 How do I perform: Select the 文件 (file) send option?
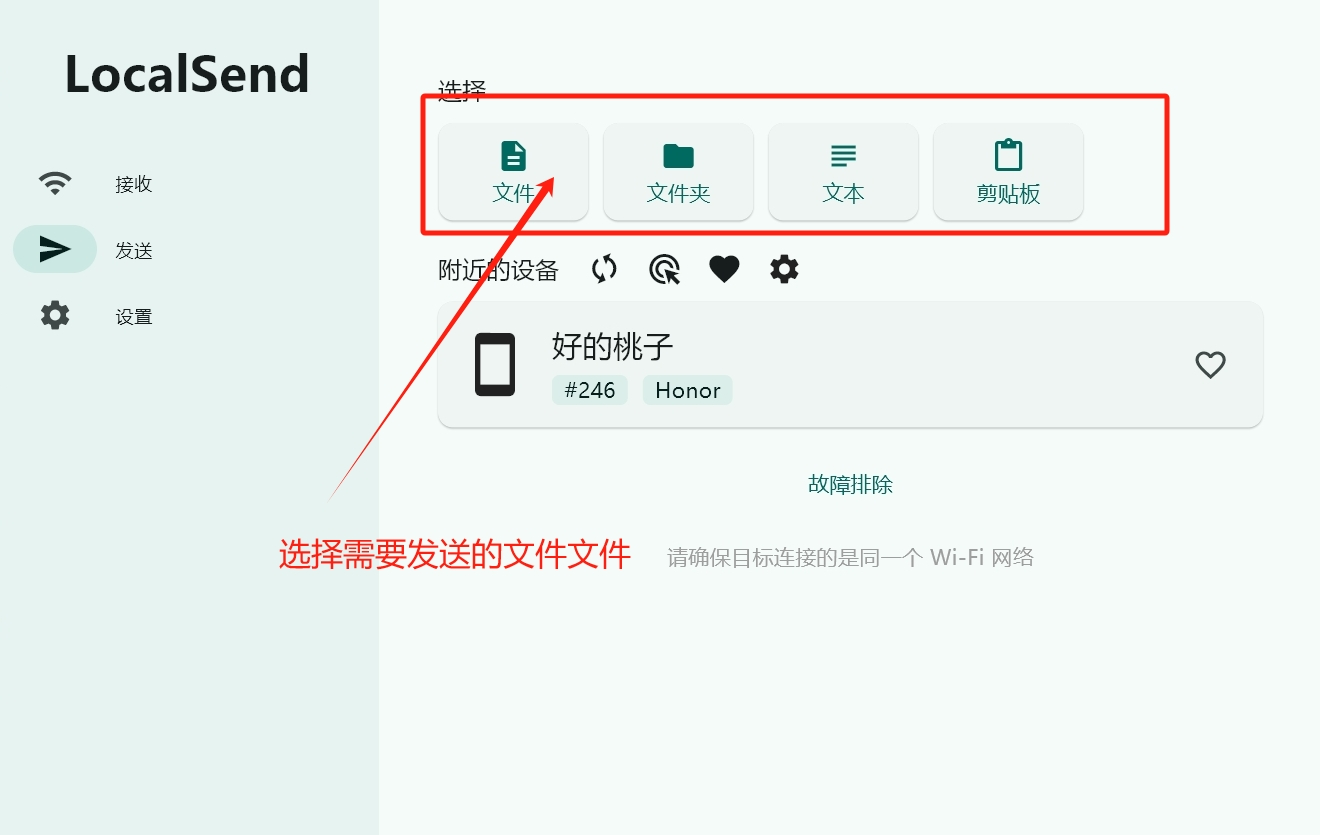coord(513,172)
